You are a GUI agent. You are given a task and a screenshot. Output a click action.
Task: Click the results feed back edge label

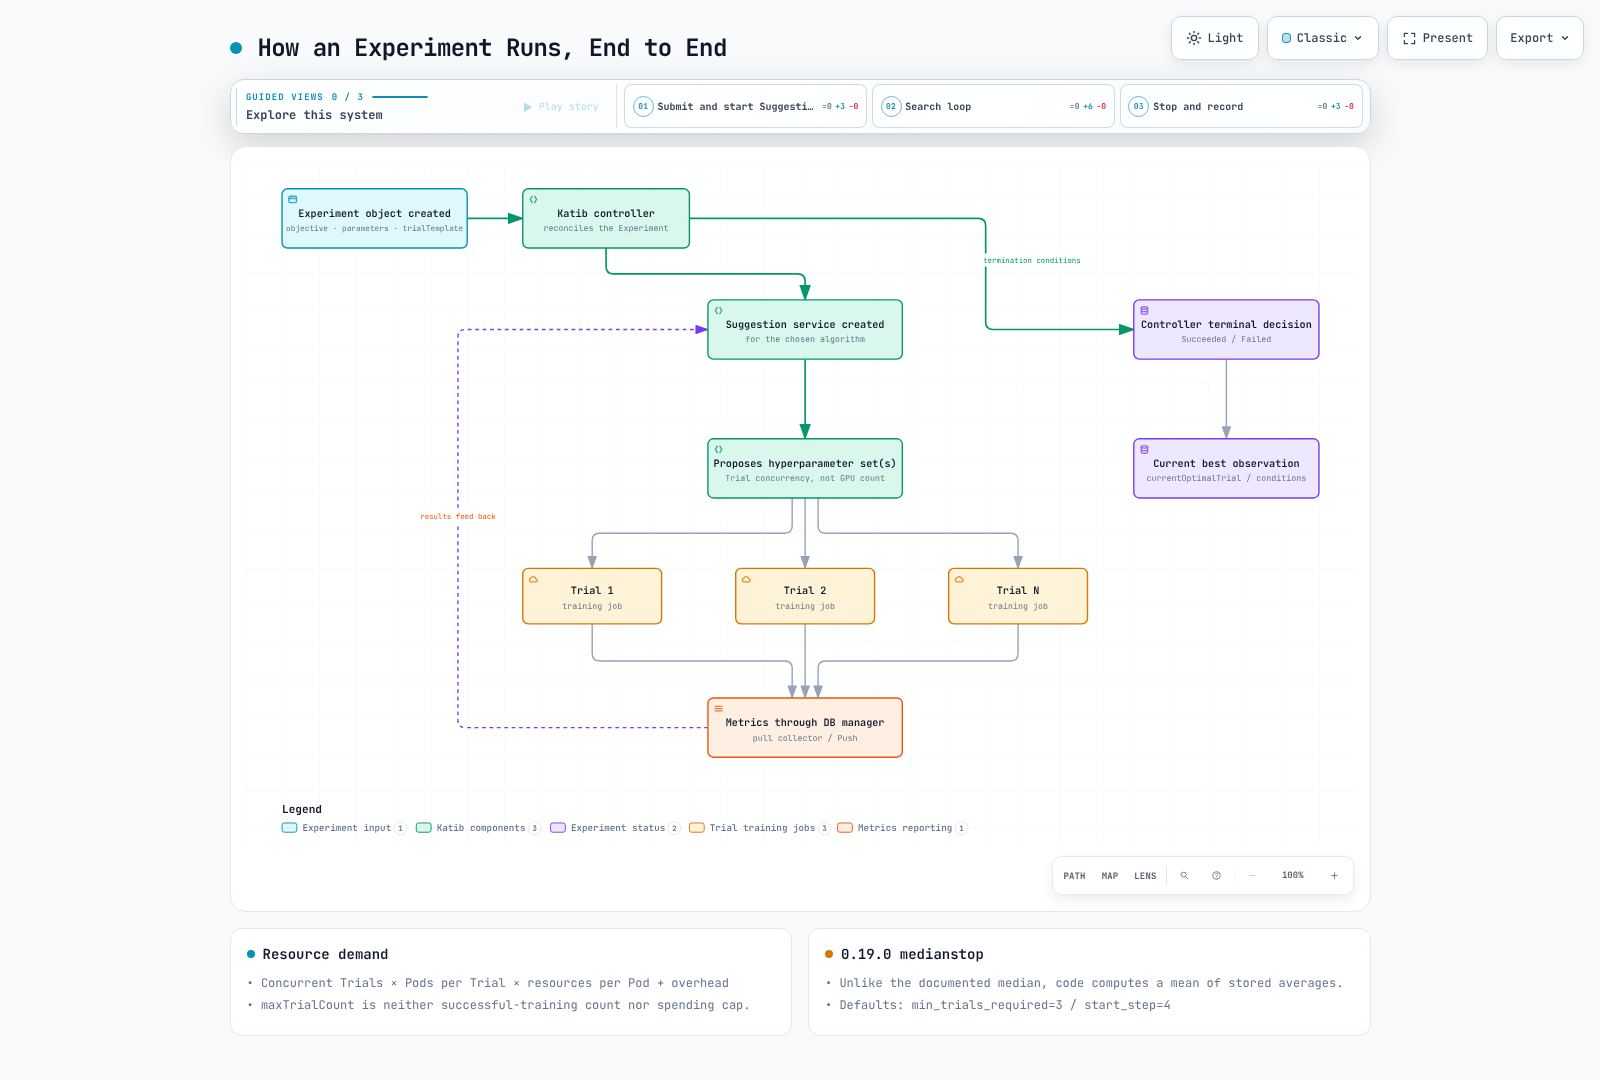pos(458,517)
